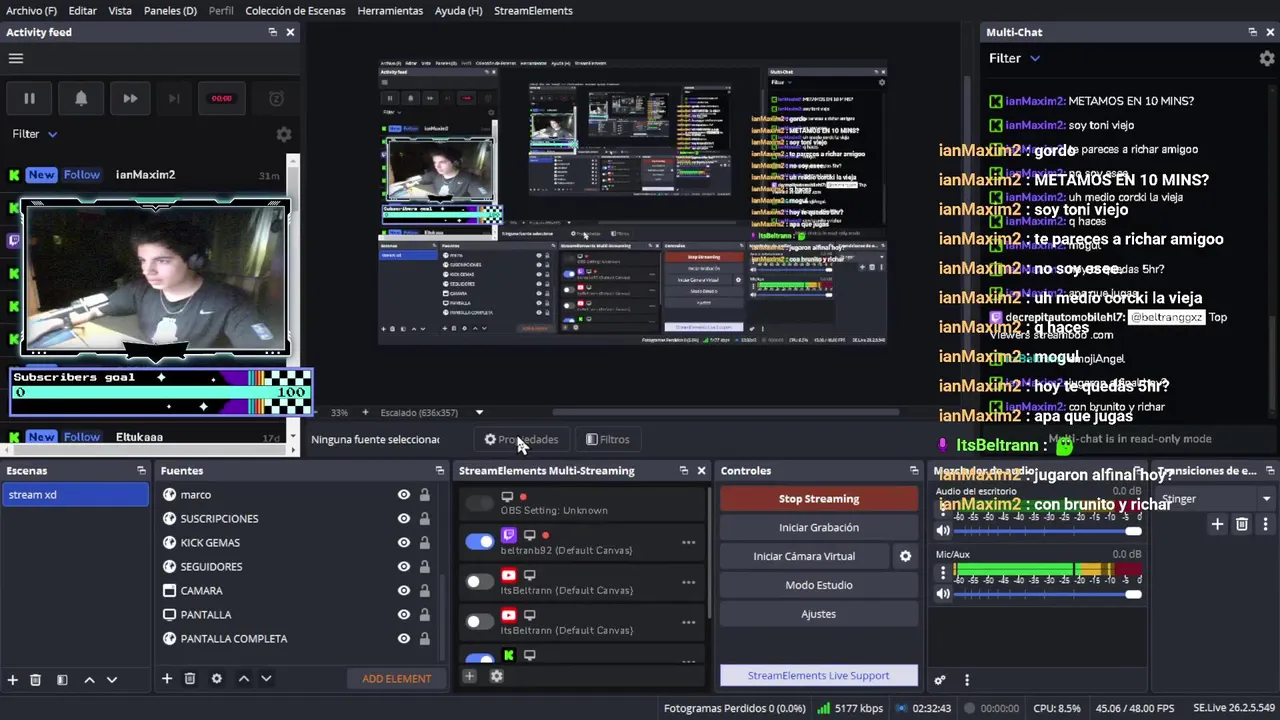Viewport: 1280px width, 720px height.
Task: Enable Modo Estudio
Action: [819, 585]
